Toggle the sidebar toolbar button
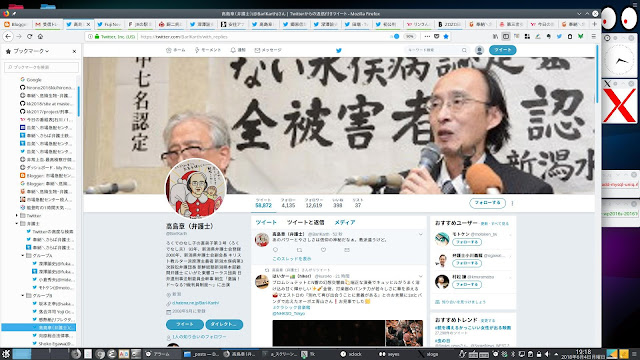The width and height of the screenshot is (640, 360). 506,36
